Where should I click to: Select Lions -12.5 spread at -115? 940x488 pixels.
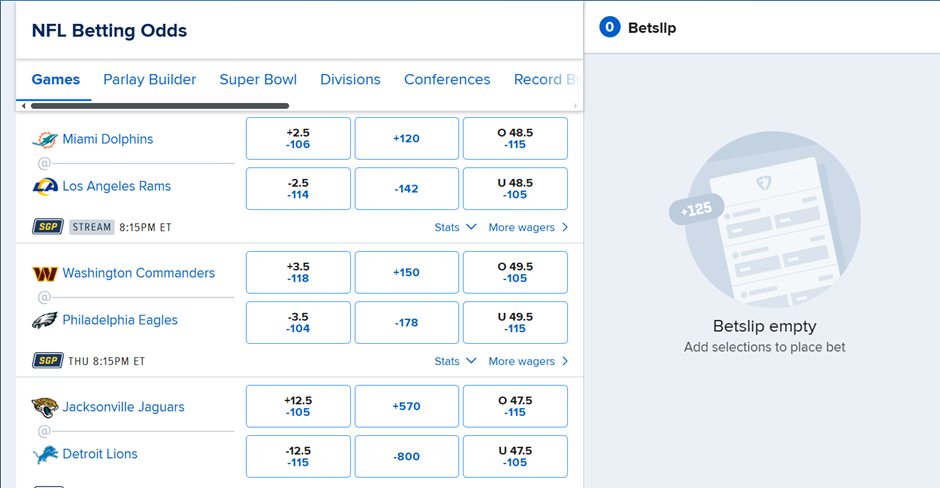(298, 457)
